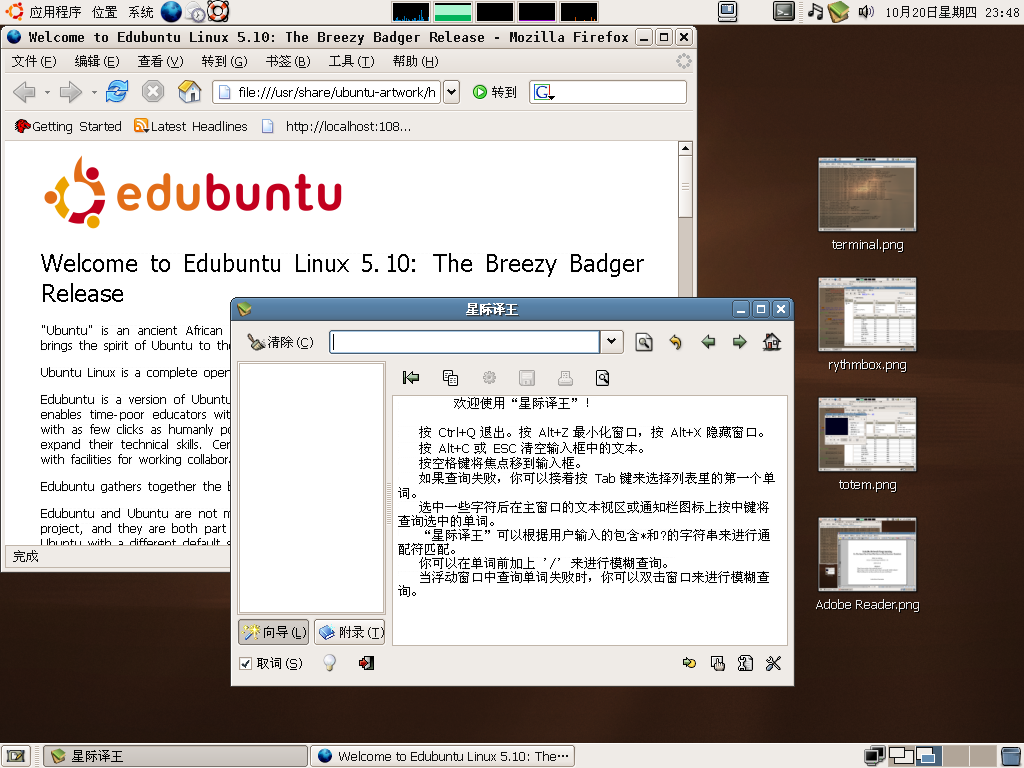Open the http://localhost:108... bookmark

point(336,126)
